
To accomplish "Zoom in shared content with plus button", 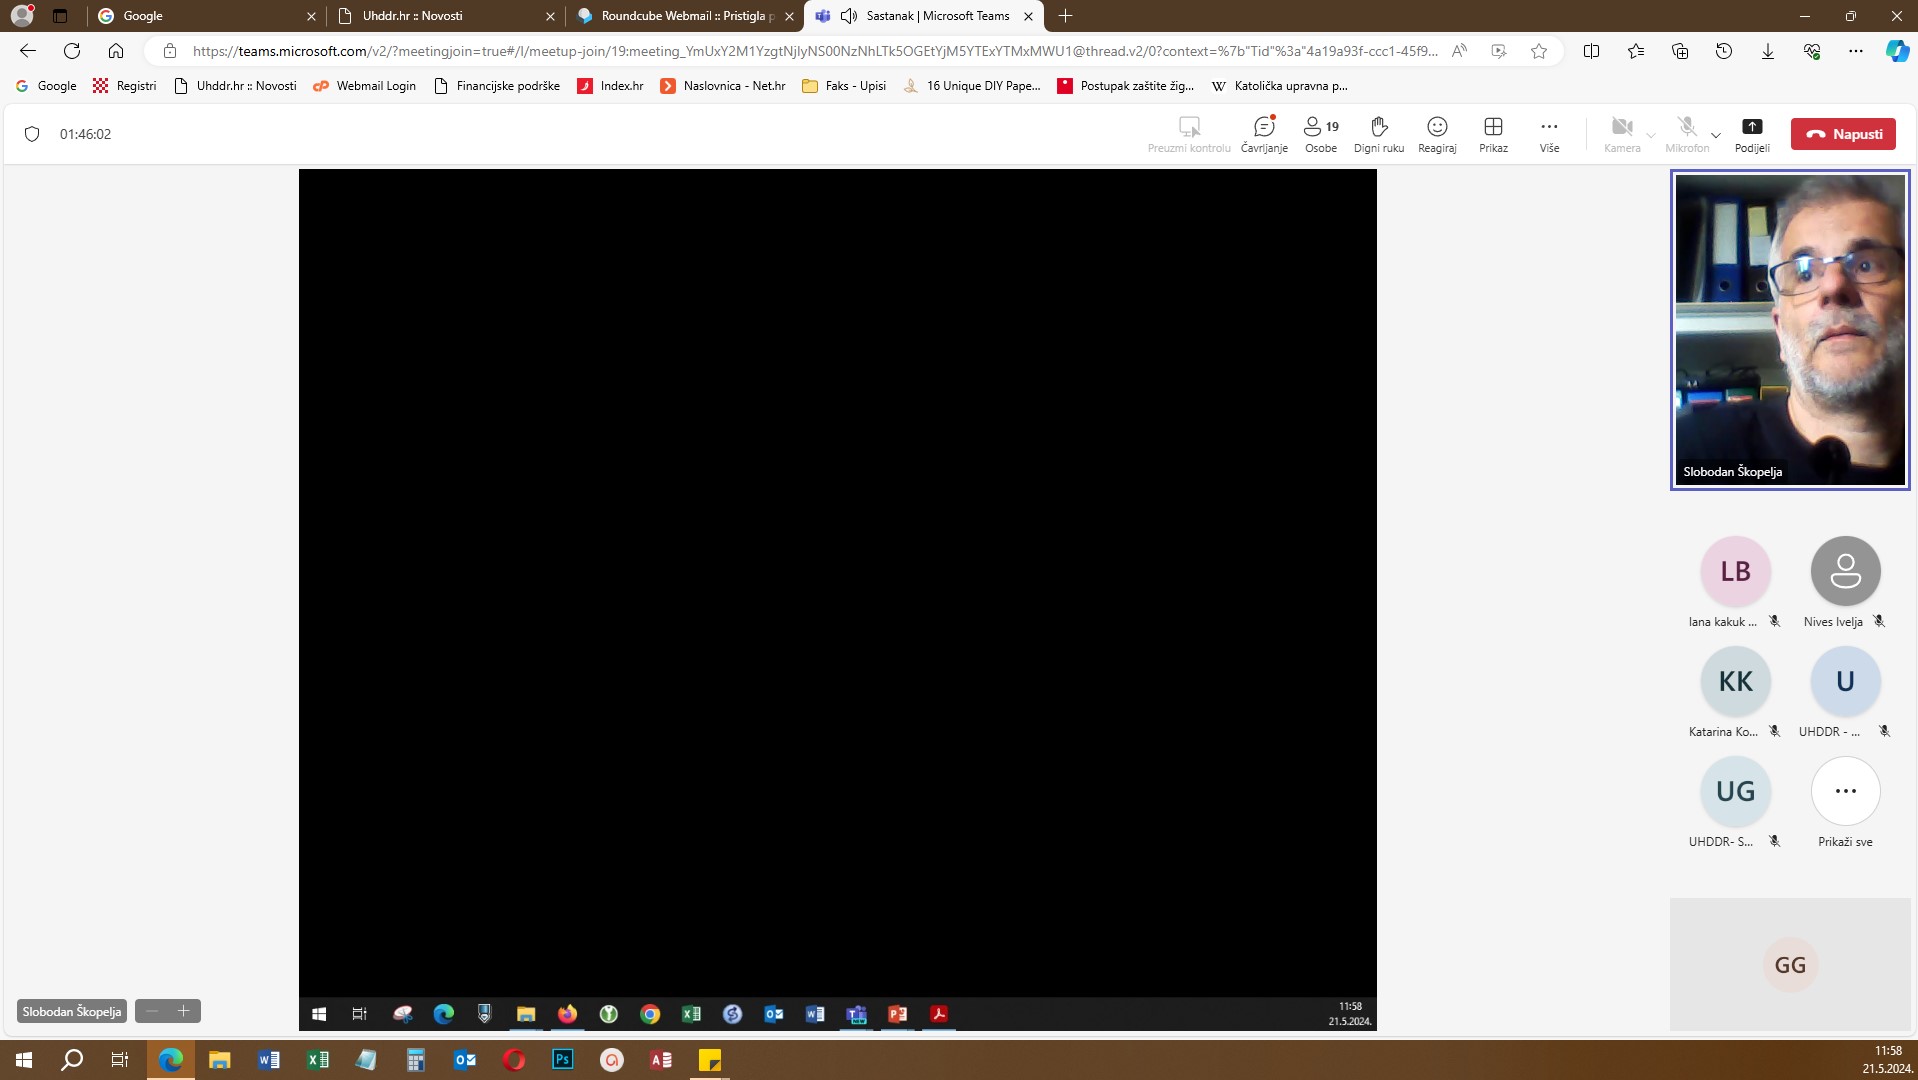I will [x=184, y=1011].
